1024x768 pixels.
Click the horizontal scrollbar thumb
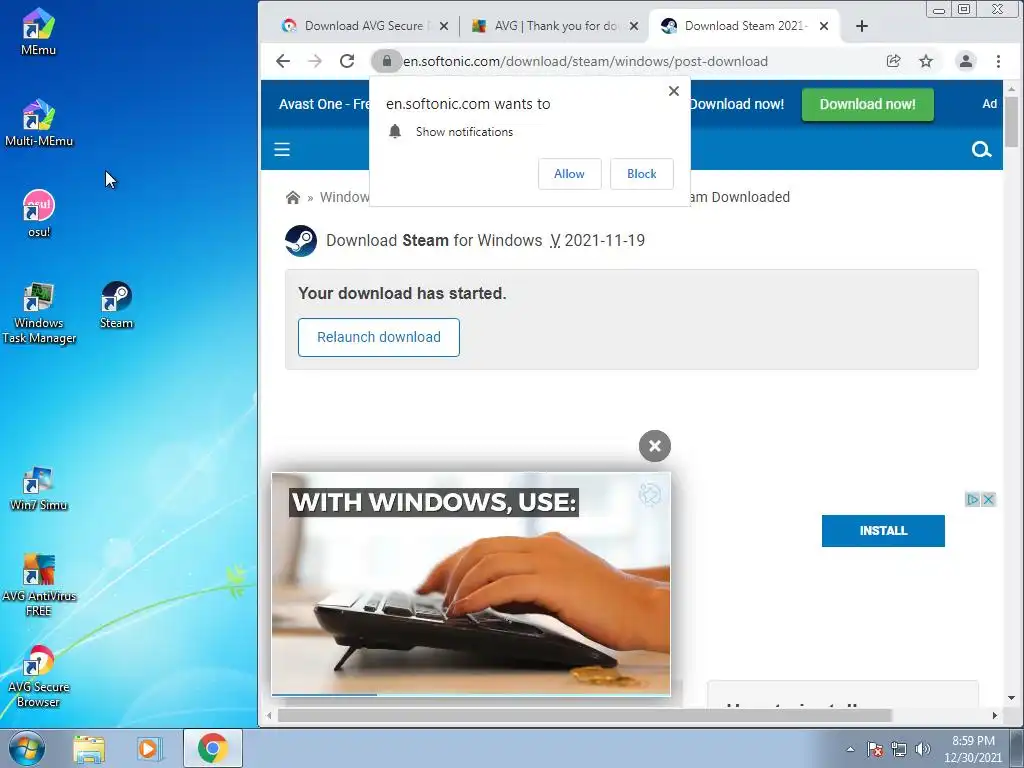coord(584,716)
